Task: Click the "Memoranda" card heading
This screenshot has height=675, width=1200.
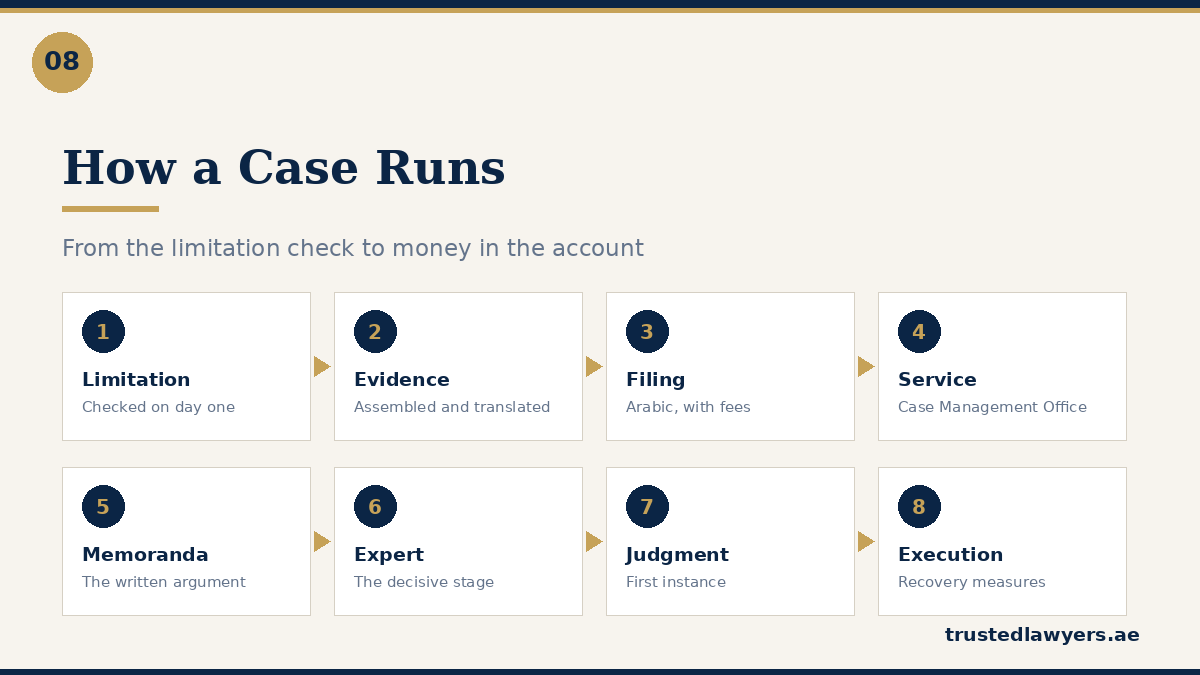Action: 145,555
